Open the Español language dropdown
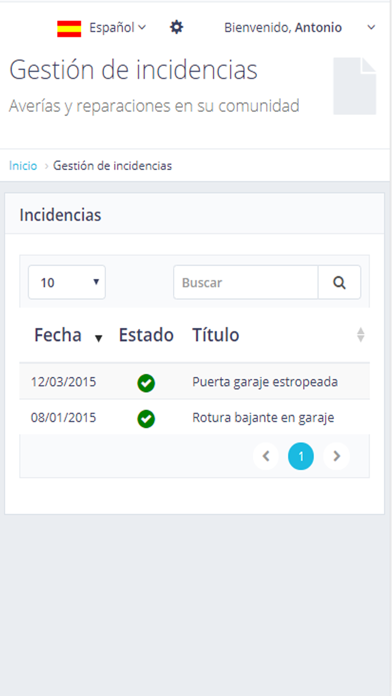This screenshot has width=392, height=696. [117, 28]
